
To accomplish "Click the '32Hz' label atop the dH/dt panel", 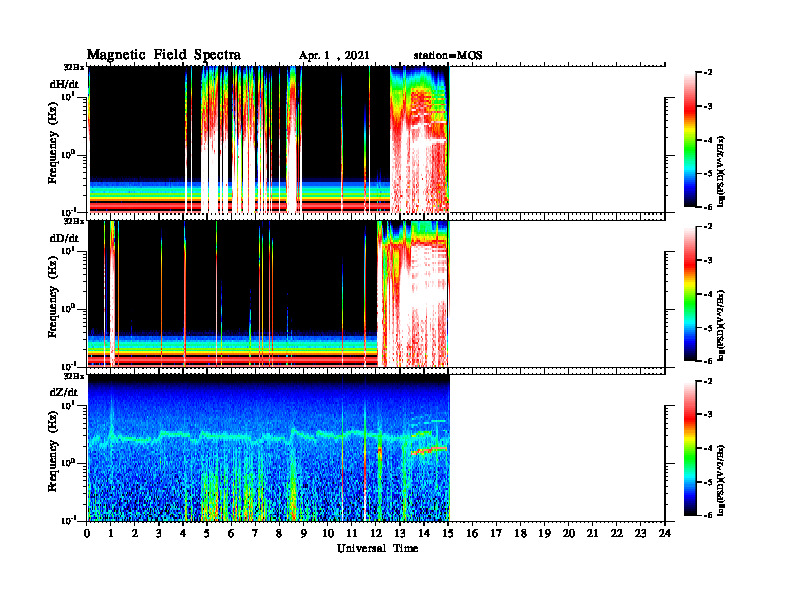I will pos(74,66).
